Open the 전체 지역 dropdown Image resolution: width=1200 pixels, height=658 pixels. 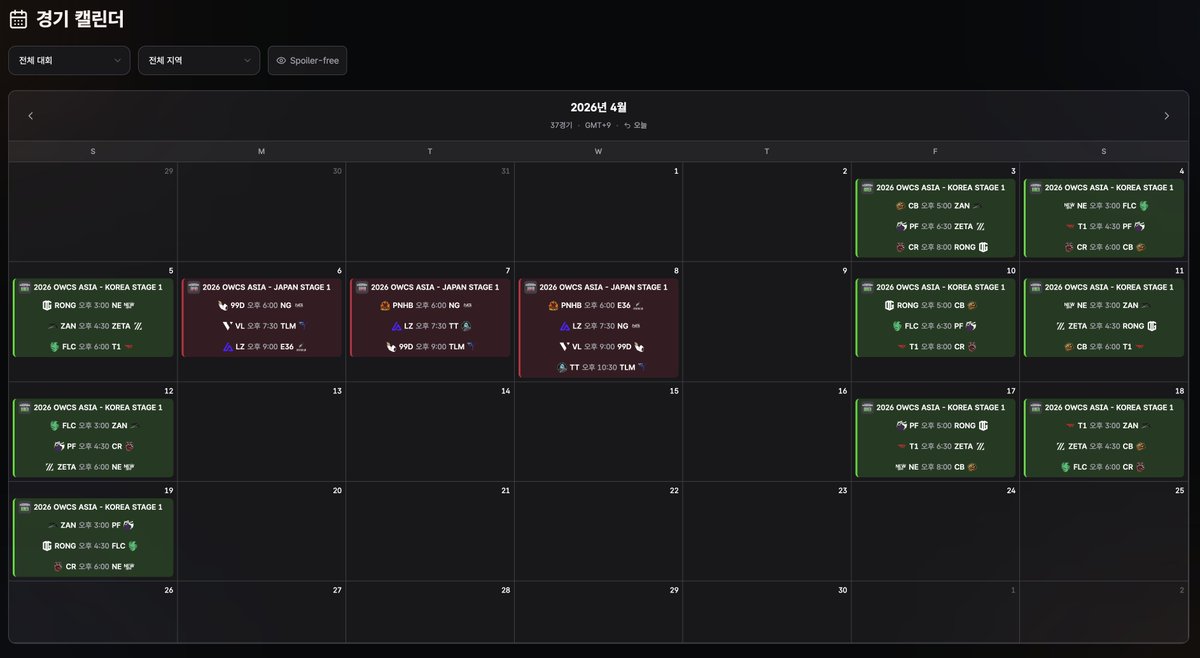198,60
